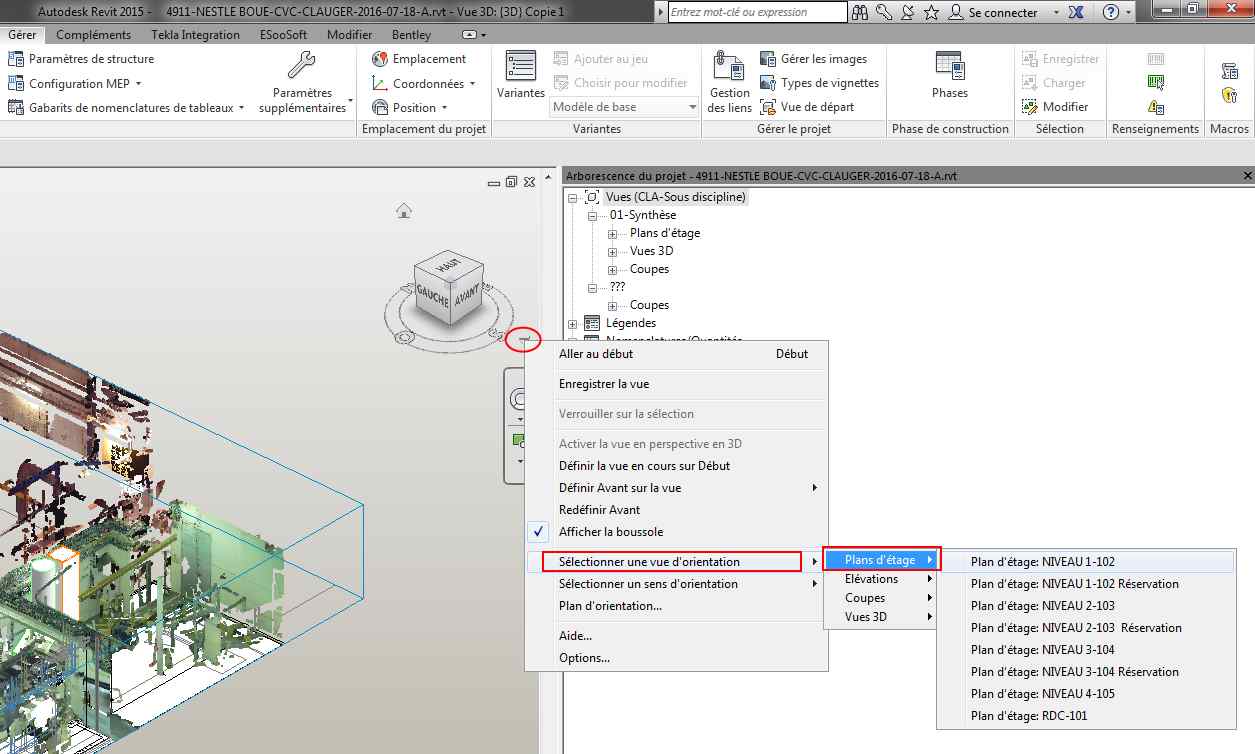Click the Communication Center satellite icon

point(908,12)
